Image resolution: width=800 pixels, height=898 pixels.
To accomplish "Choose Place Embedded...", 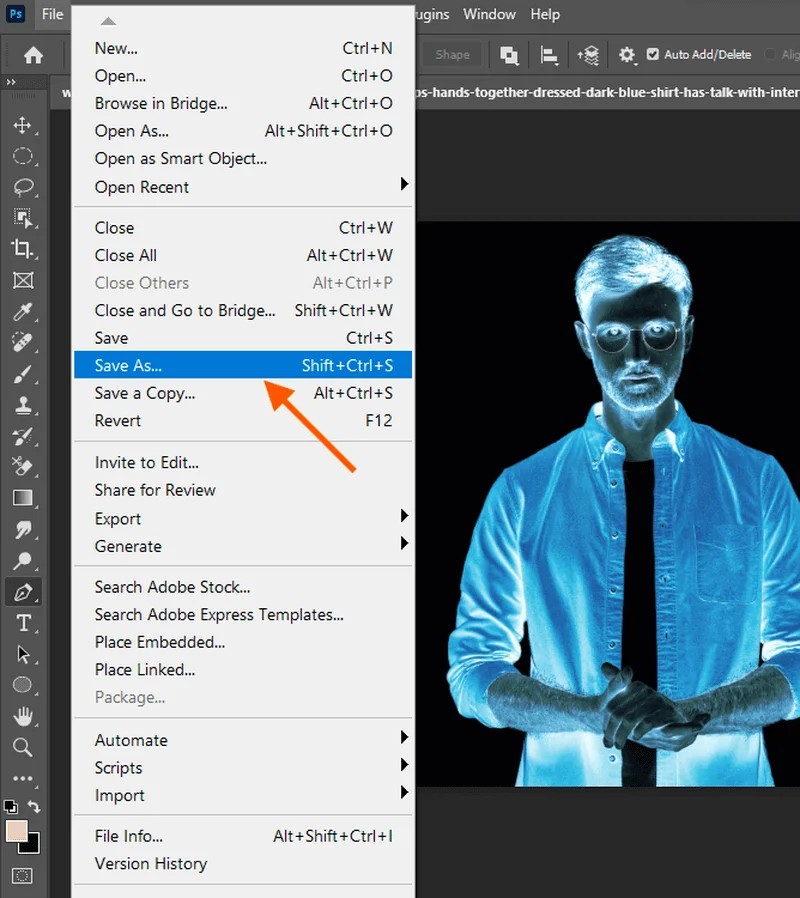I will click(x=243, y=642).
